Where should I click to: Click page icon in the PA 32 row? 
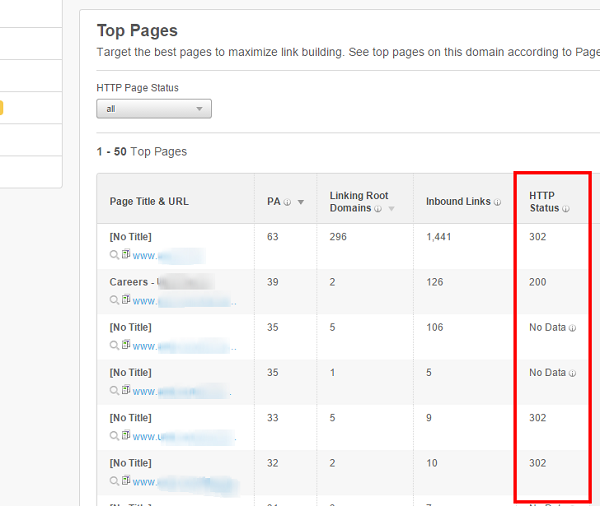[126, 480]
